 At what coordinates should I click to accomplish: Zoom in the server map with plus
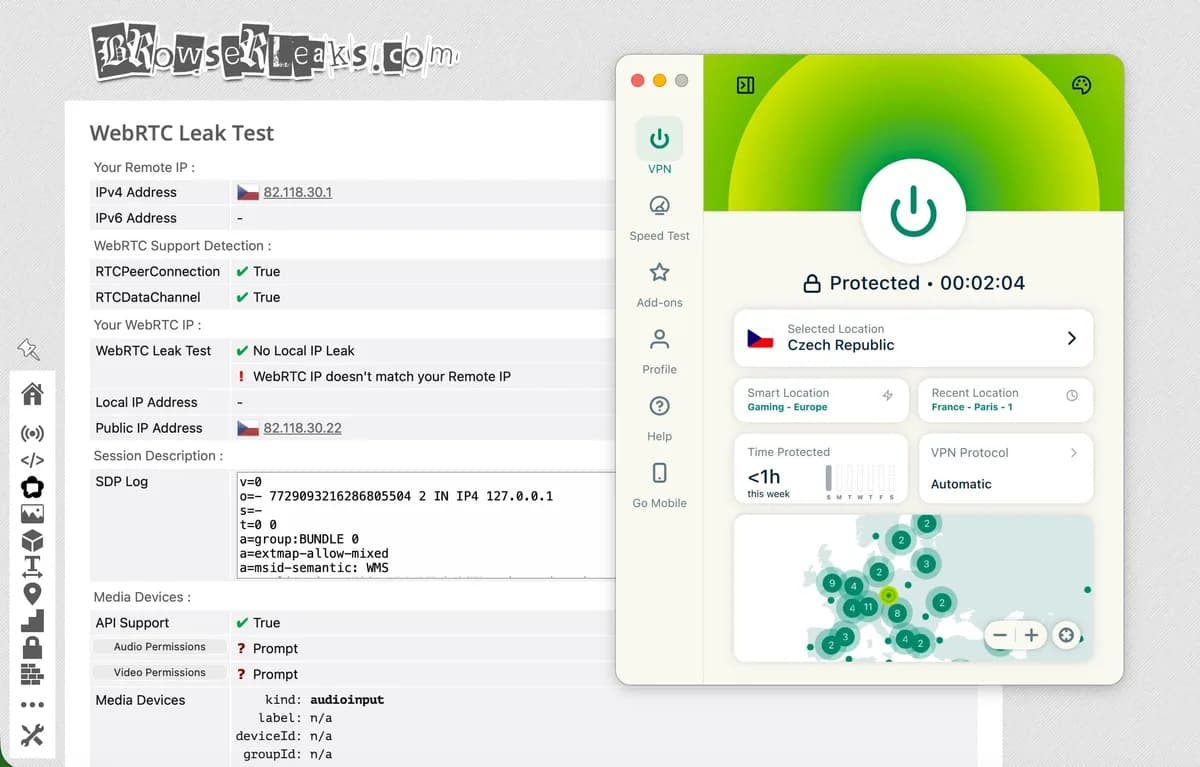click(1031, 635)
